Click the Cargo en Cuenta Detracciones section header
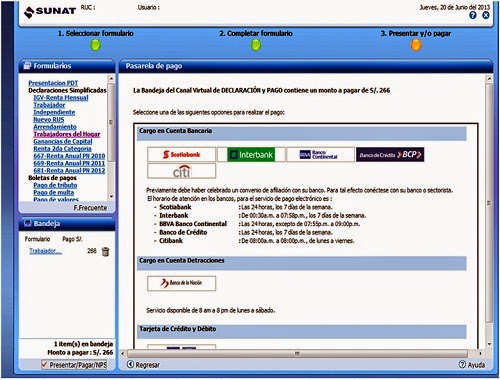 click(302, 263)
